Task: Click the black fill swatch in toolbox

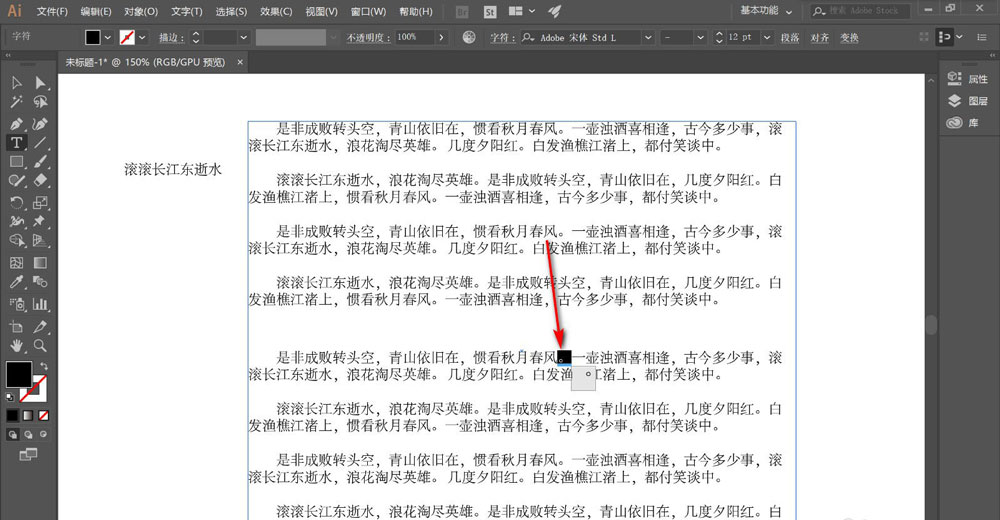Action: pyautogui.click(x=18, y=374)
